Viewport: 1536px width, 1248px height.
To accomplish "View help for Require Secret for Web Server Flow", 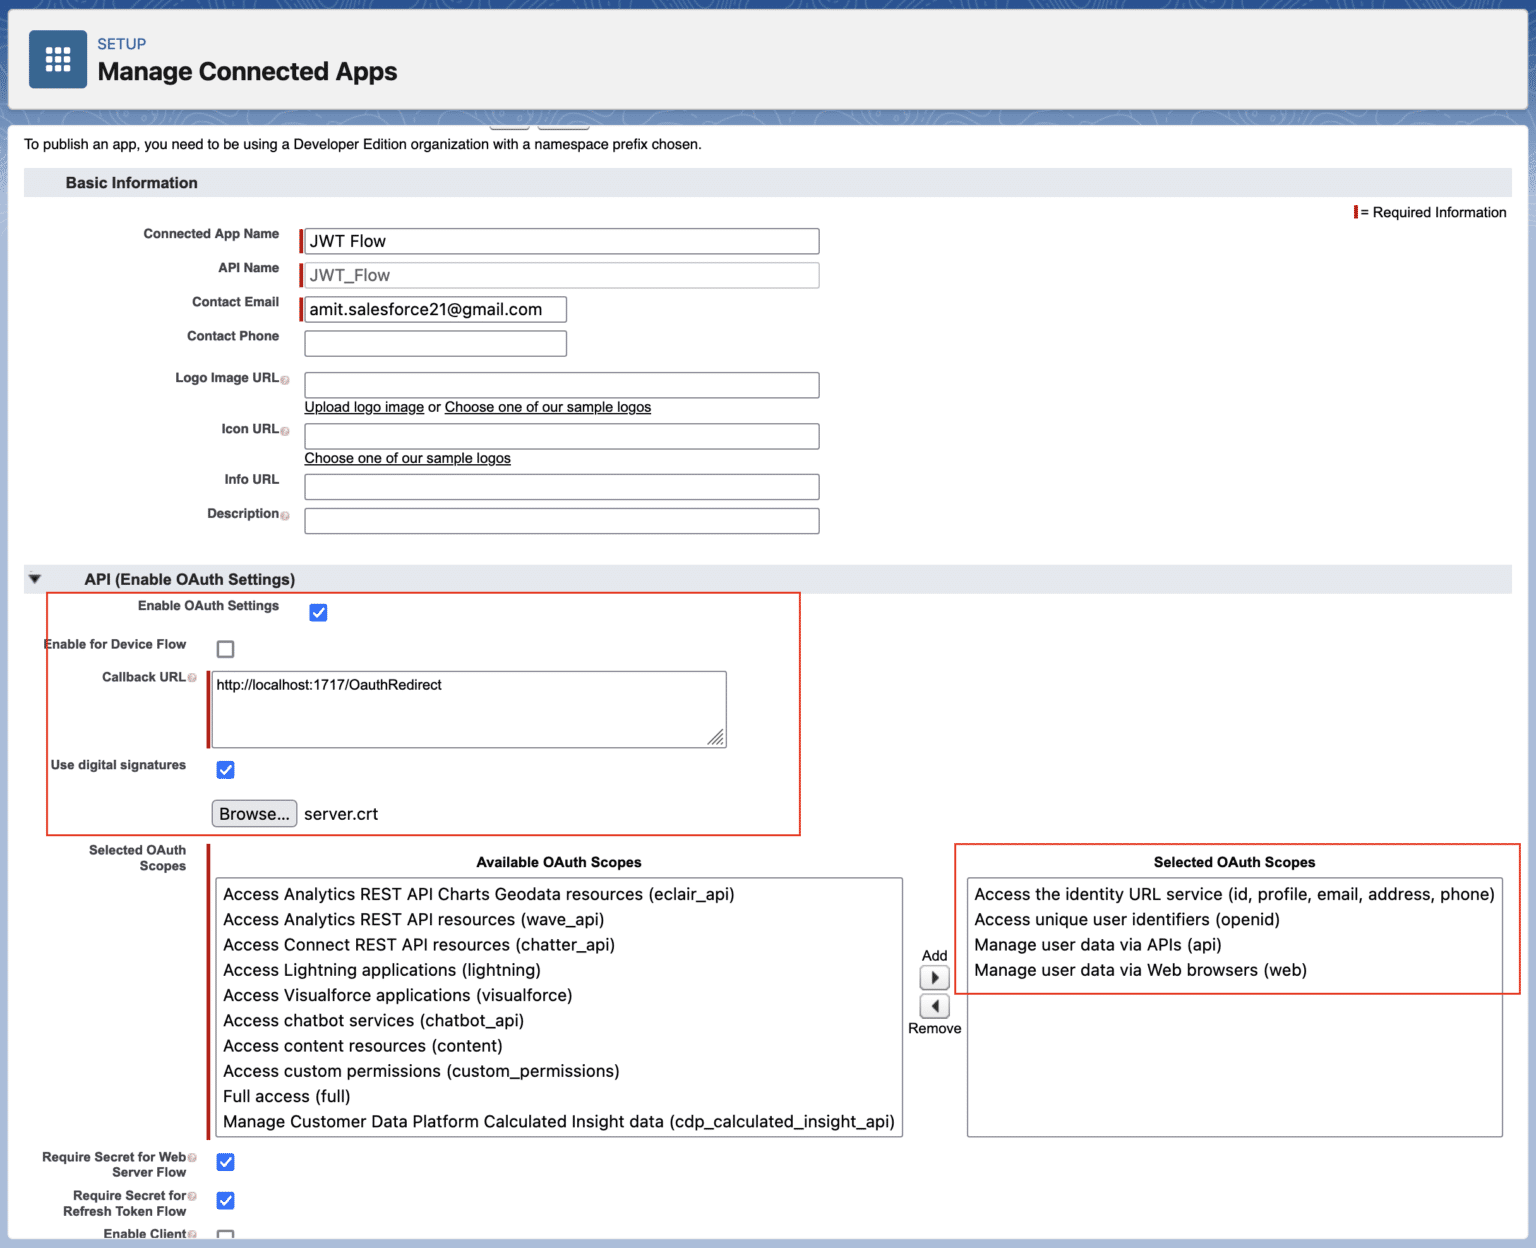I will pyautogui.click(x=192, y=1157).
